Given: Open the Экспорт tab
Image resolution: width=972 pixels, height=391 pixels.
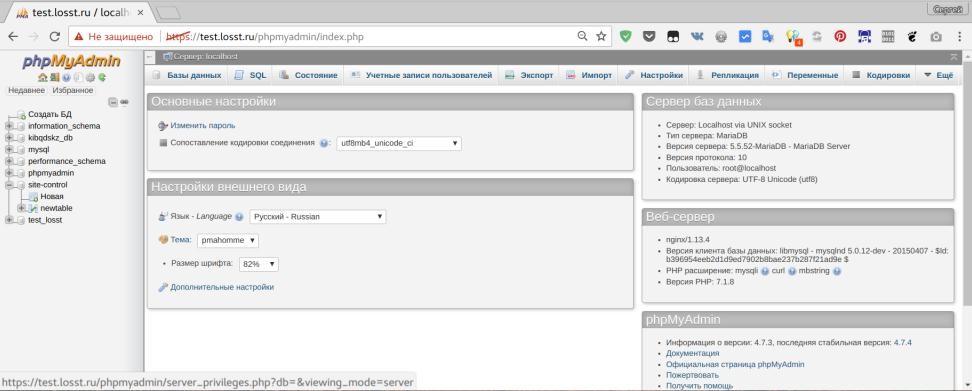Looking at the screenshot, I should [529, 75].
